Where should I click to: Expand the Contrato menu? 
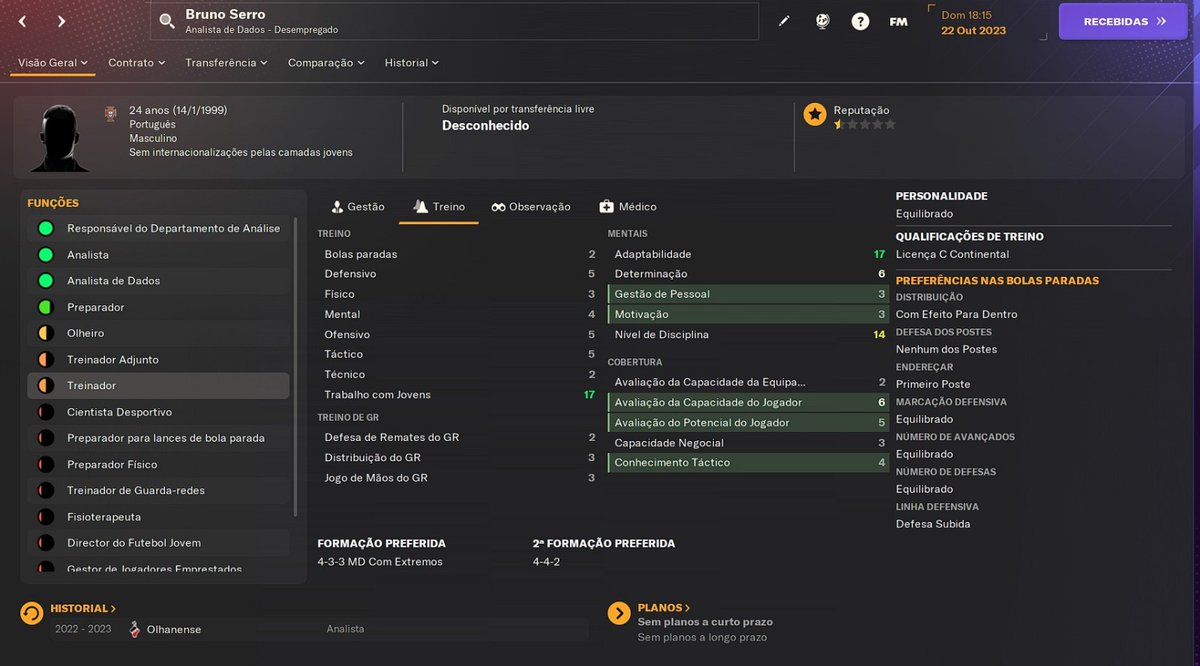pyautogui.click(x=137, y=62)
